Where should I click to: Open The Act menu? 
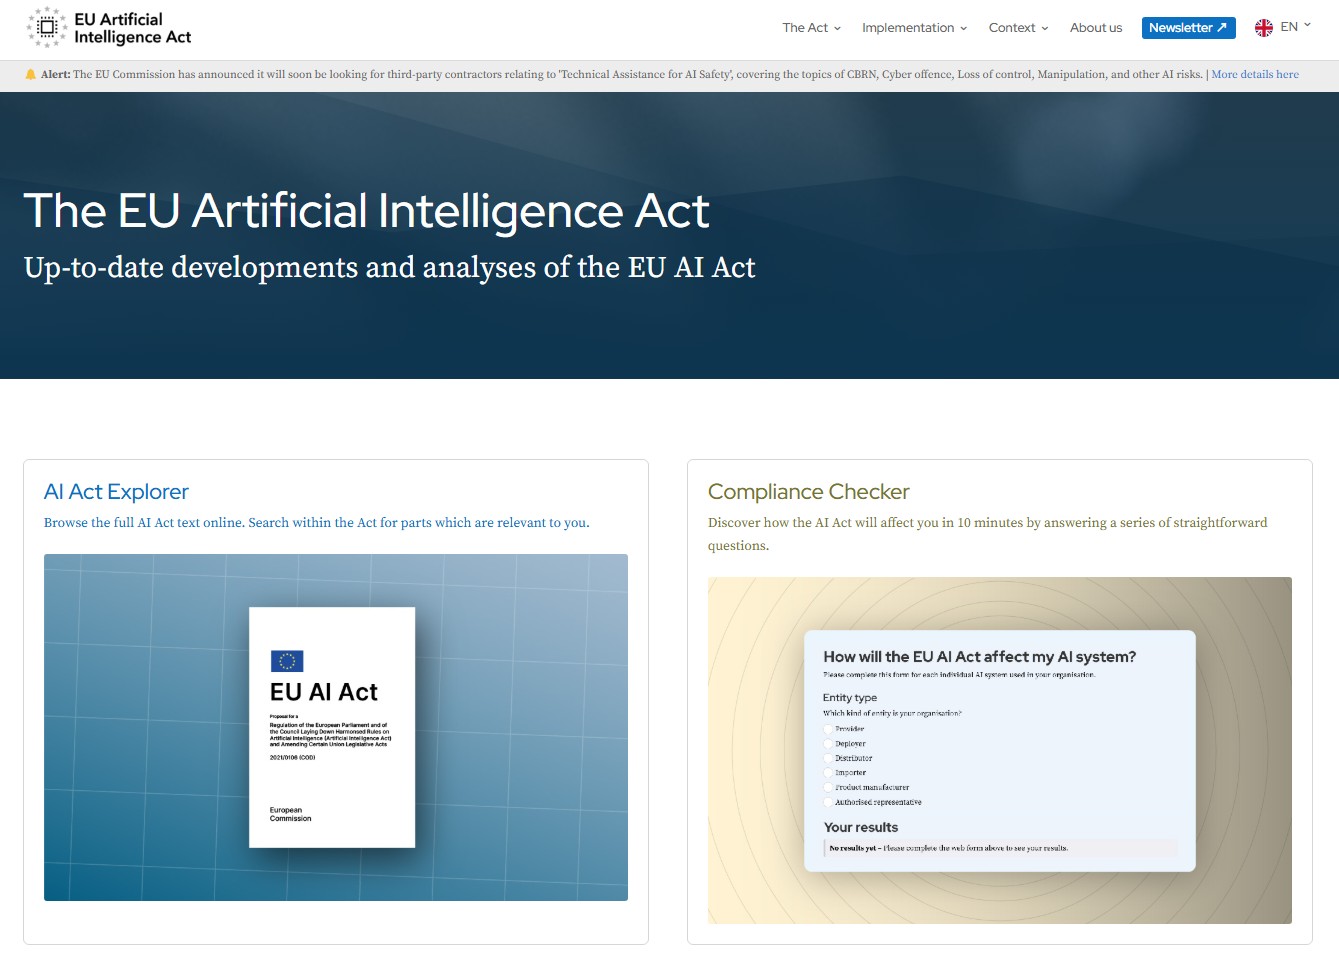coord(811,28)
